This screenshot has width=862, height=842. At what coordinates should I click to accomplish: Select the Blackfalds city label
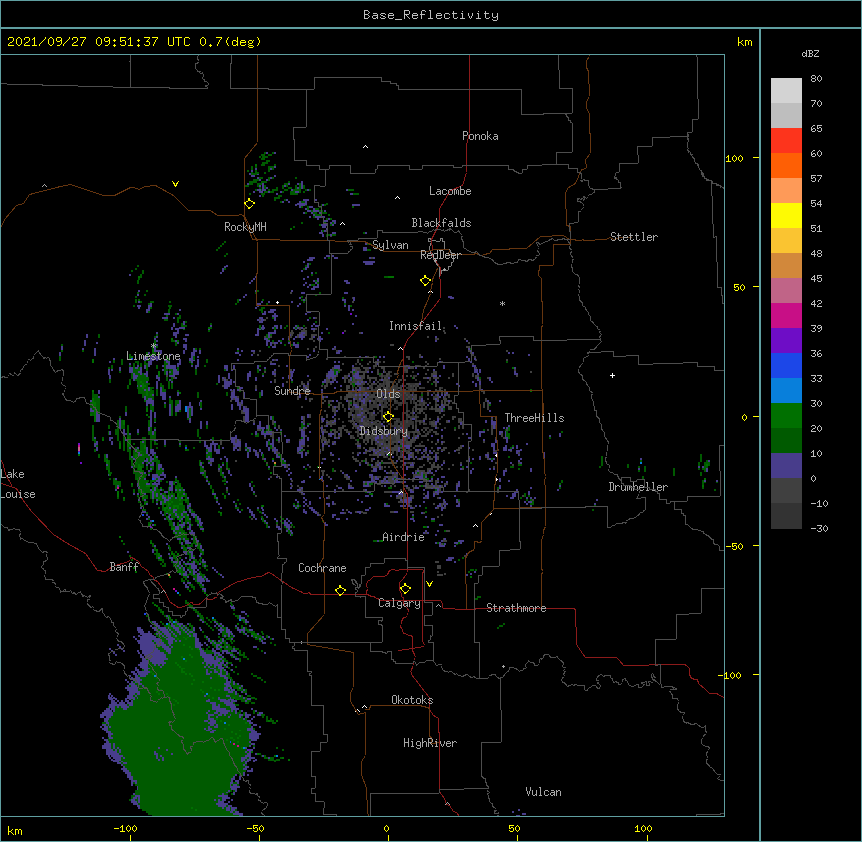(x=441, y=223)
